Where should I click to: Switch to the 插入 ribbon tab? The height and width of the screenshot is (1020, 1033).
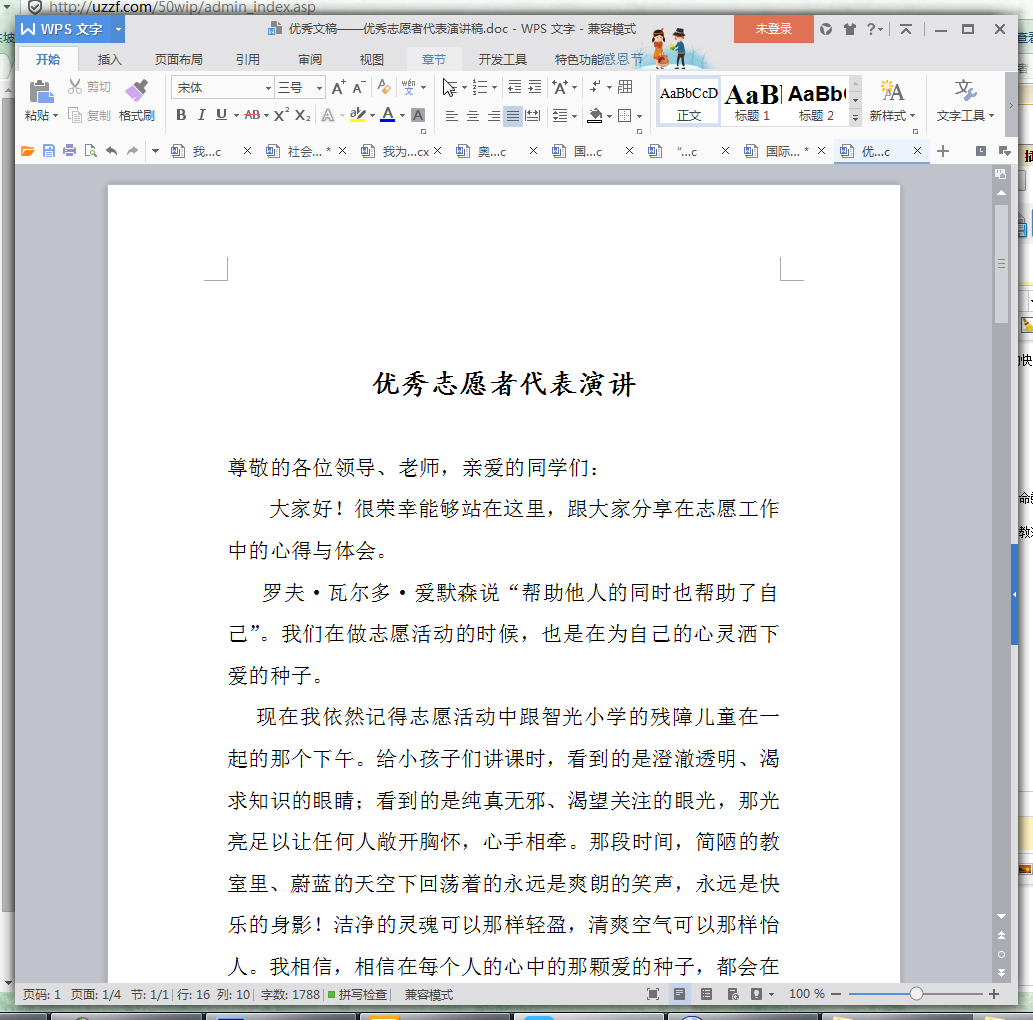109,60
